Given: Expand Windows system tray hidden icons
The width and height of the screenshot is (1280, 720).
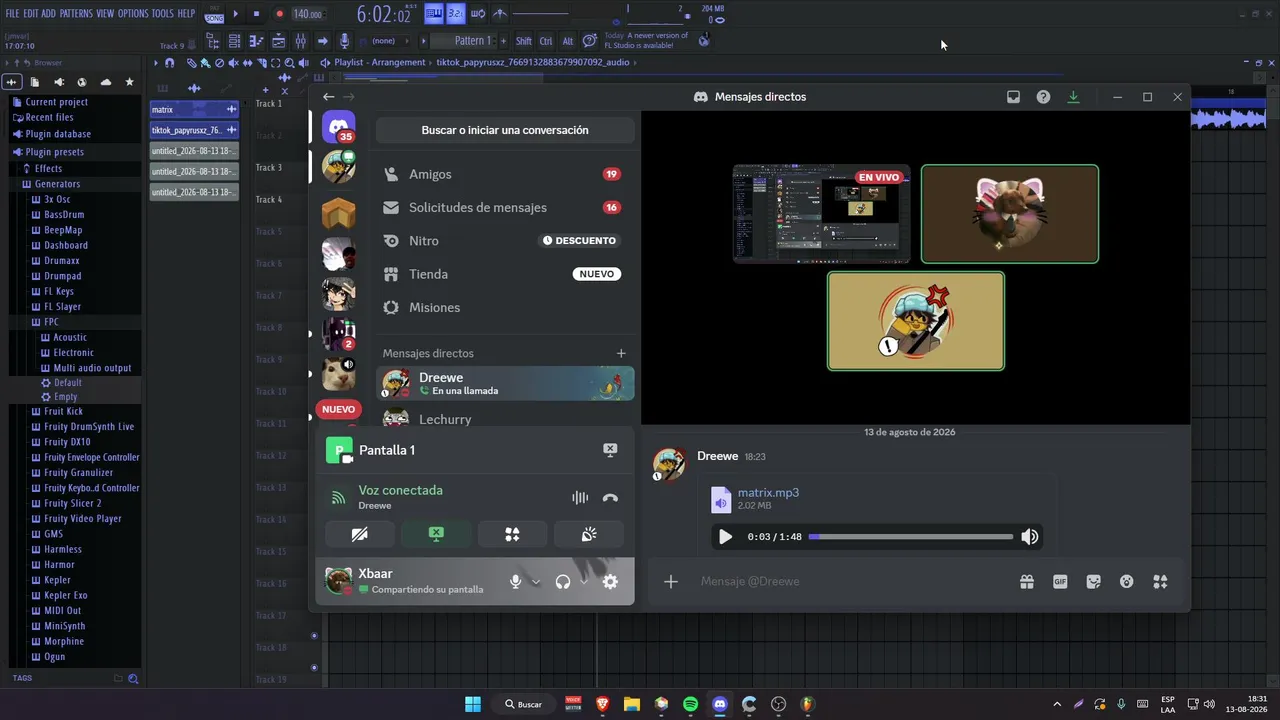Looking at the screenshot, I should pyautogui.click(x=1056, y=704).
